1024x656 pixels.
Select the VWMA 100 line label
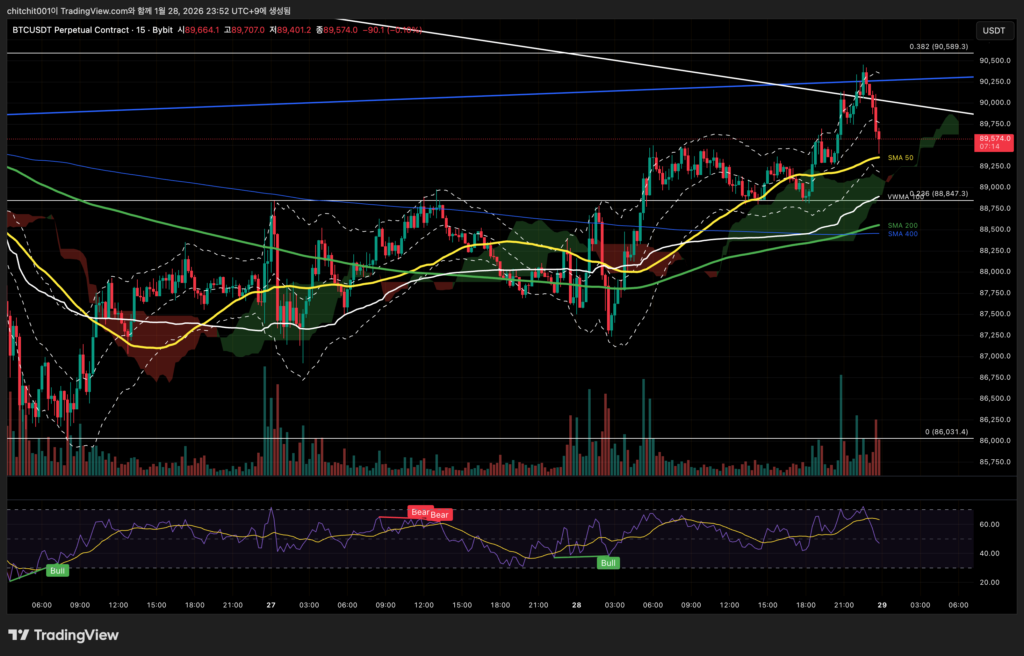click(x=900, y=196)
